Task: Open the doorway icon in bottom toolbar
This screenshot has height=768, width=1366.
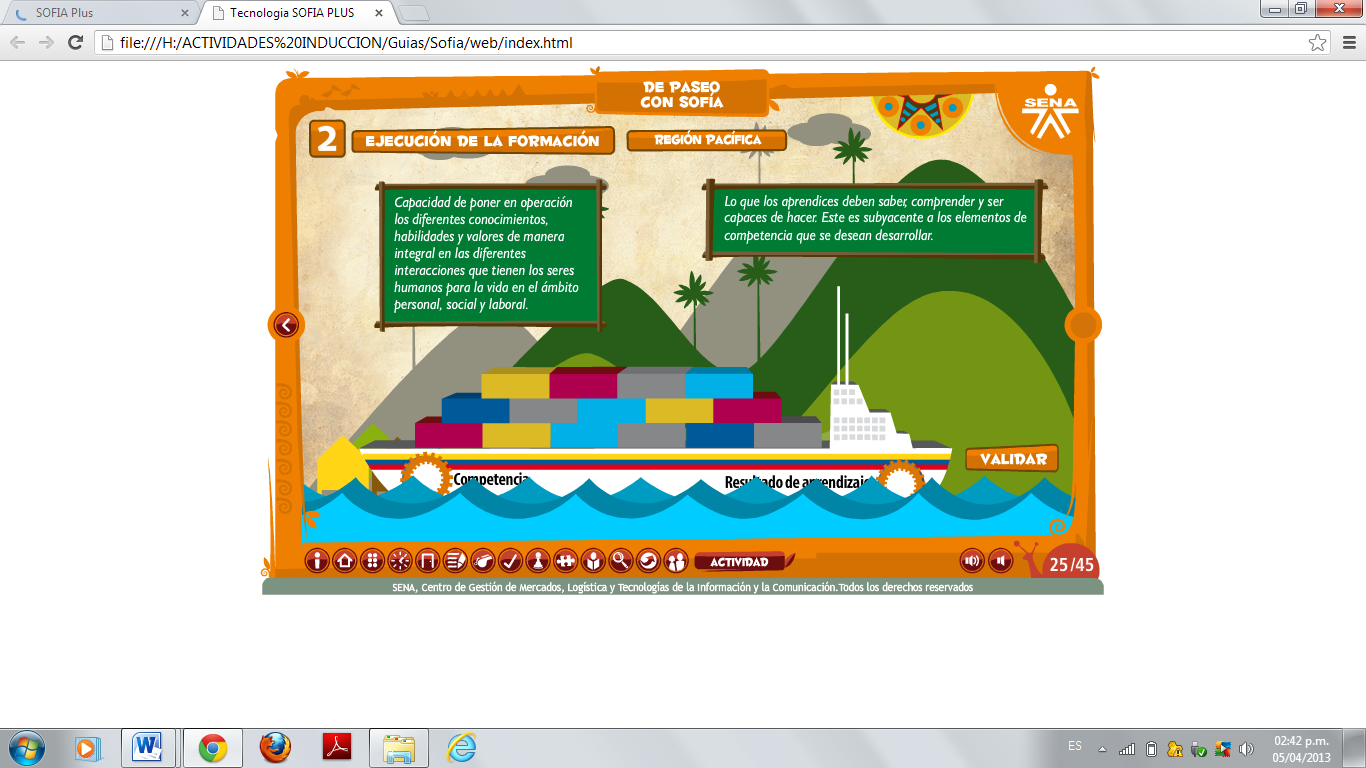Action: [x=427, y=561]
